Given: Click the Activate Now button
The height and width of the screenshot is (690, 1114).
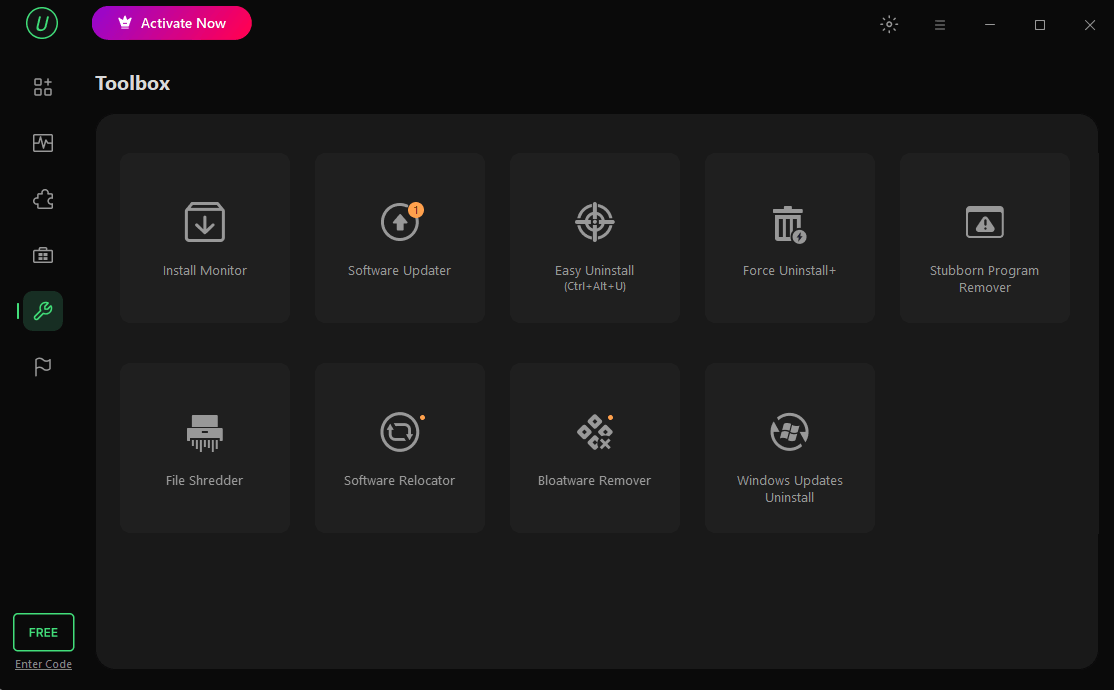Looking at the screenshot, I should pos(171,23).
